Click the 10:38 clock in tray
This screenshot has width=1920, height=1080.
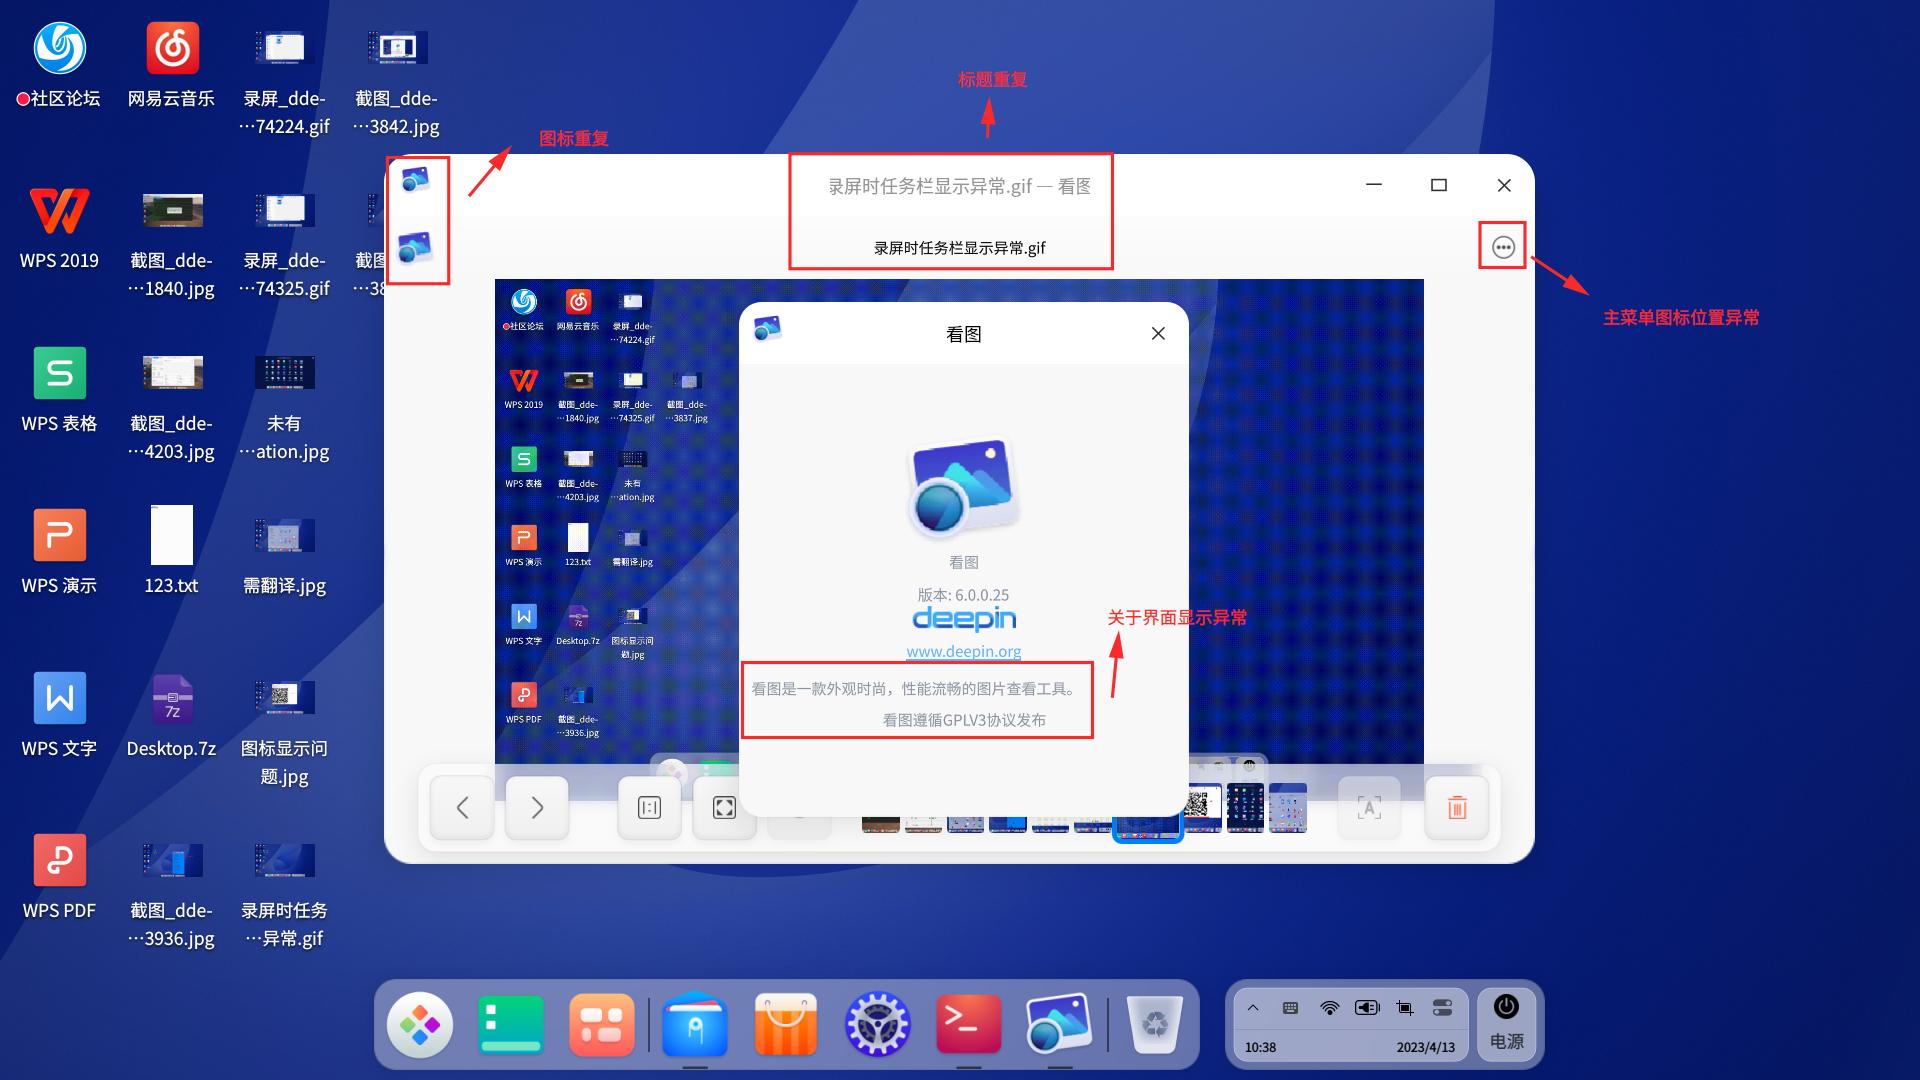[1260, 1047]
